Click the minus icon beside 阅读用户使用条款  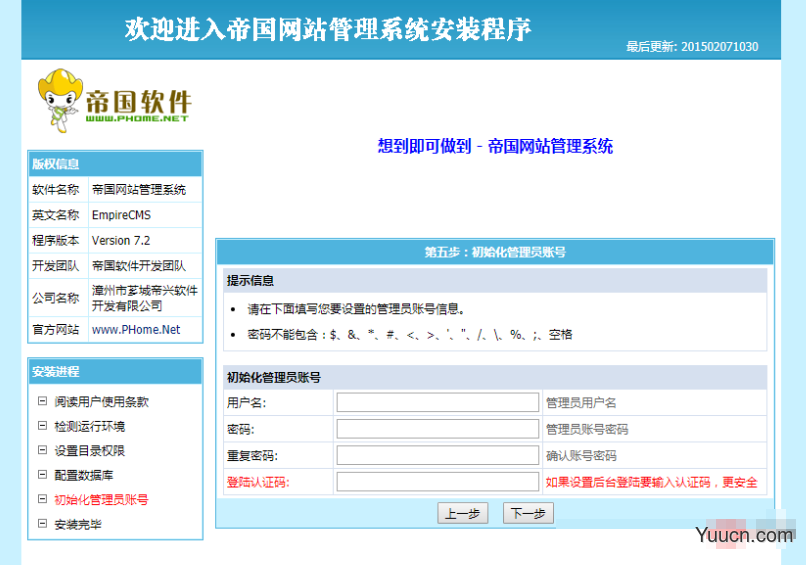click(43, 401)
